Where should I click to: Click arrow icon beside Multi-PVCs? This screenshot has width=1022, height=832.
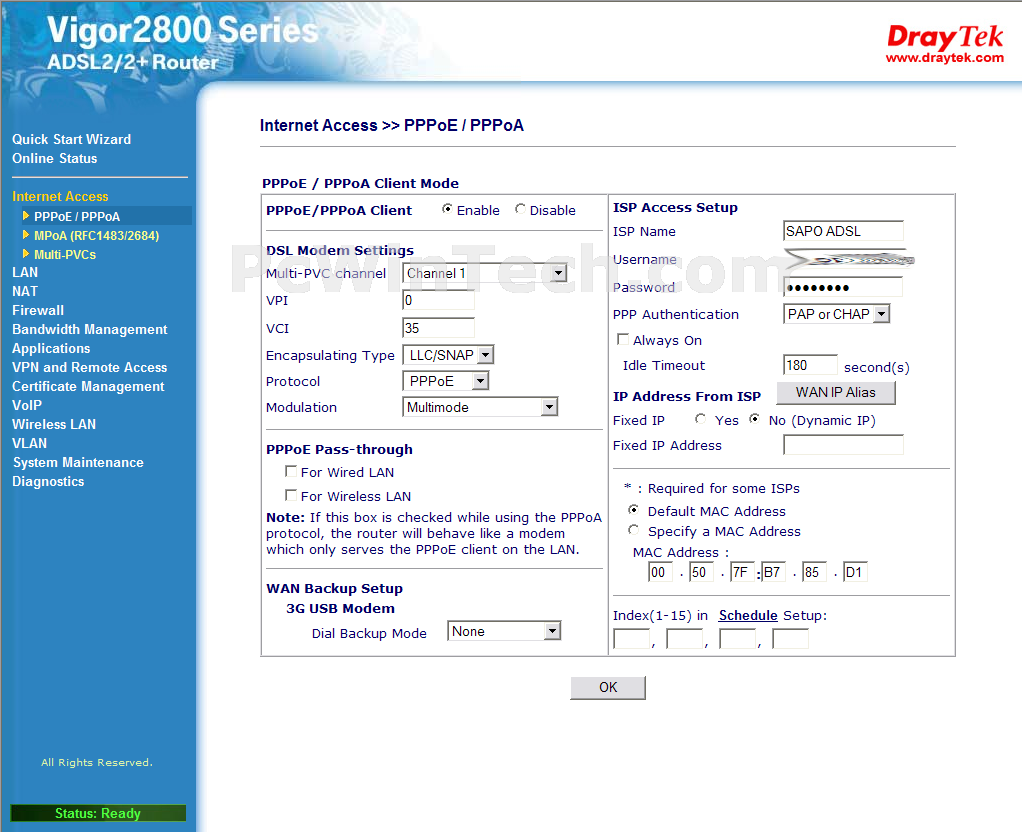[26, 254]
